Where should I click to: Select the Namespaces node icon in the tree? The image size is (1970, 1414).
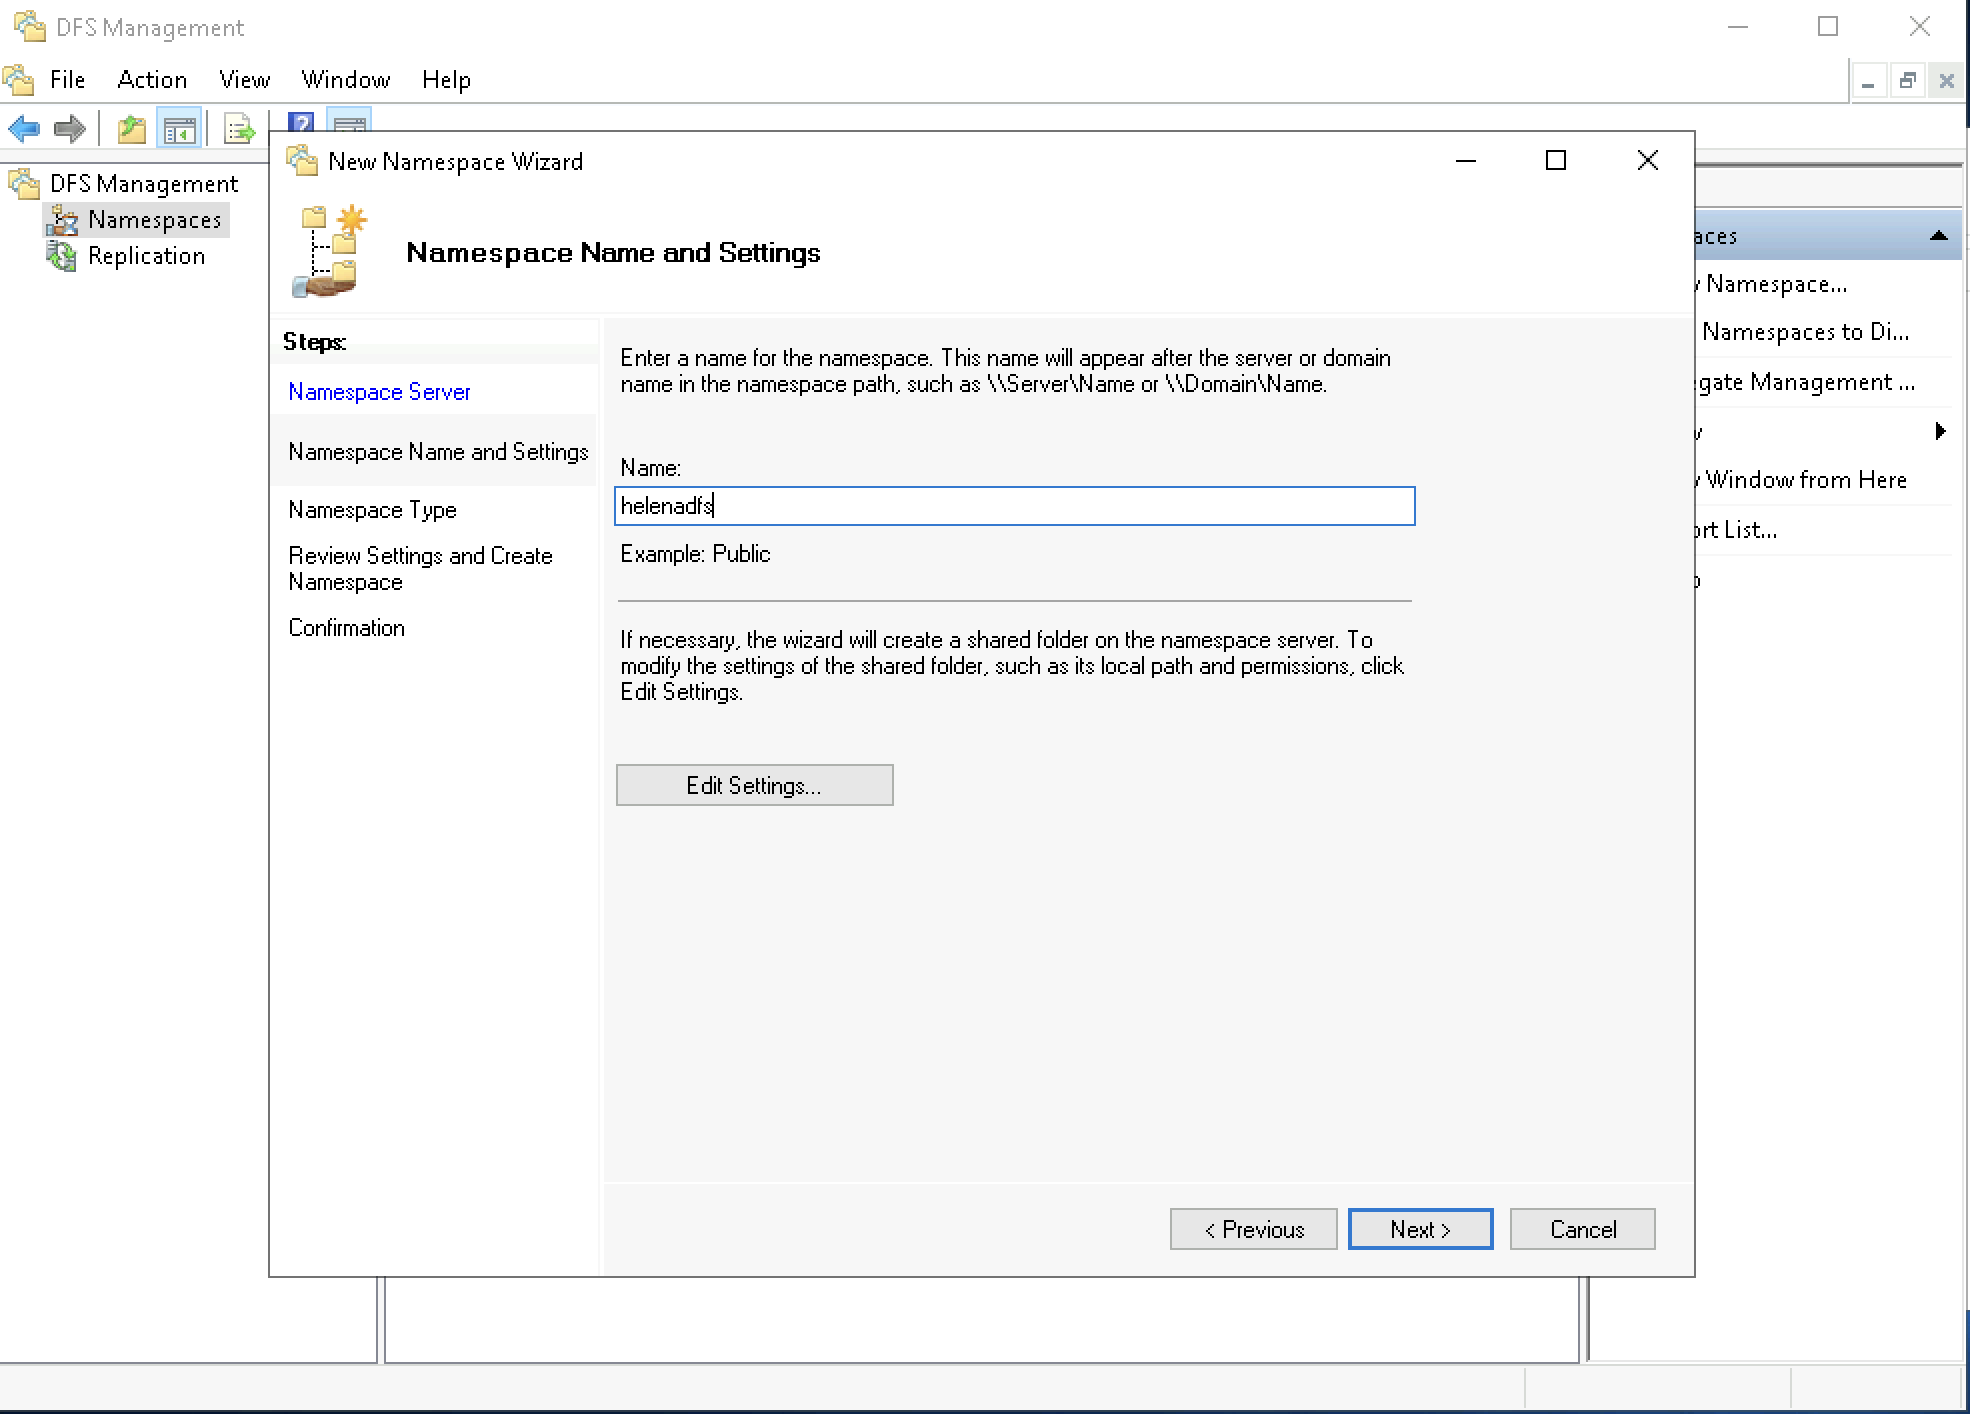62,220
